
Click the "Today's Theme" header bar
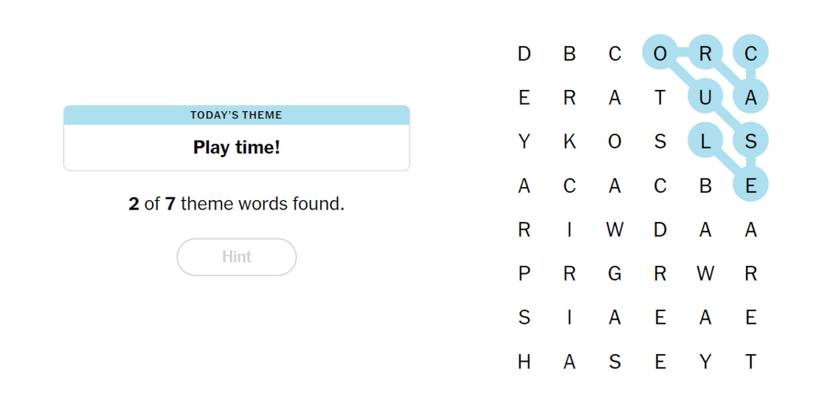pos(236,115)
